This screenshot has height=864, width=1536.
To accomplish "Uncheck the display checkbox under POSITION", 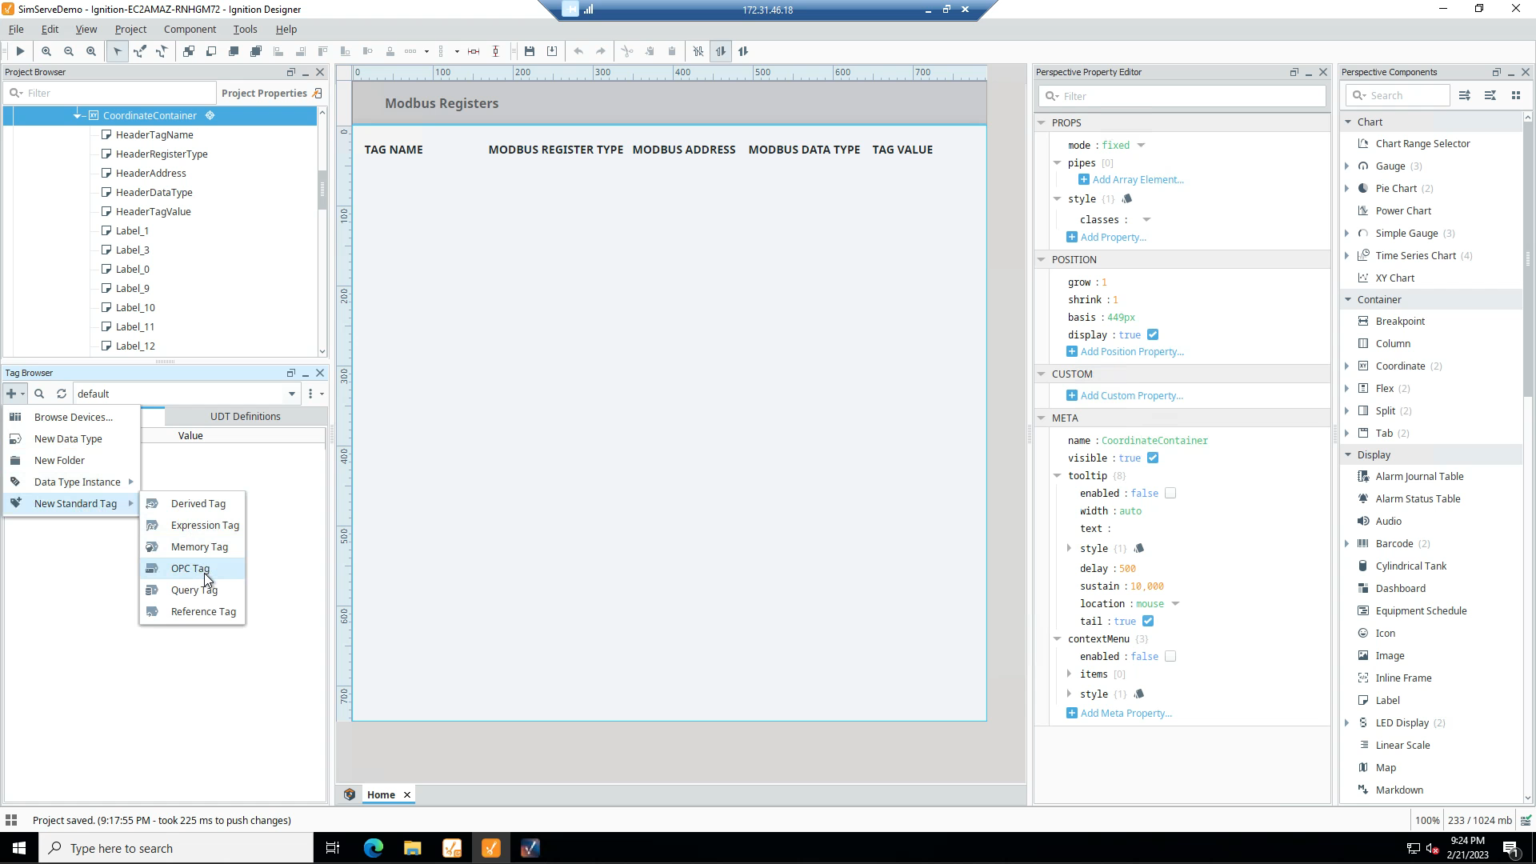I will click(1152, 335).
